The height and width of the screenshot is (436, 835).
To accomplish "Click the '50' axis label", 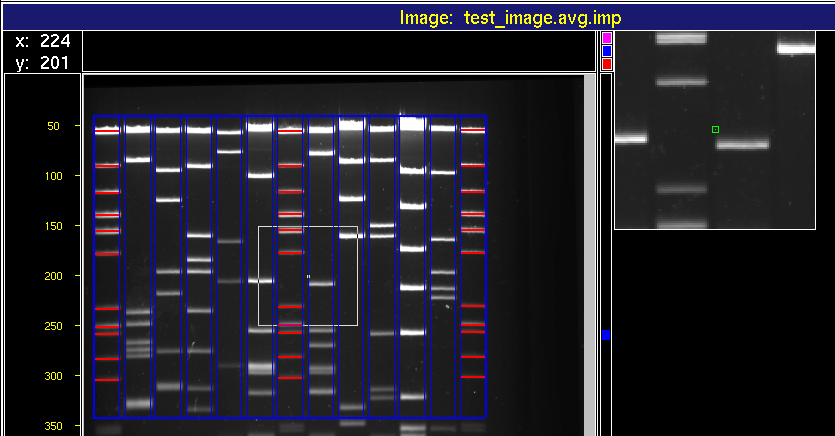I will 53,126.
